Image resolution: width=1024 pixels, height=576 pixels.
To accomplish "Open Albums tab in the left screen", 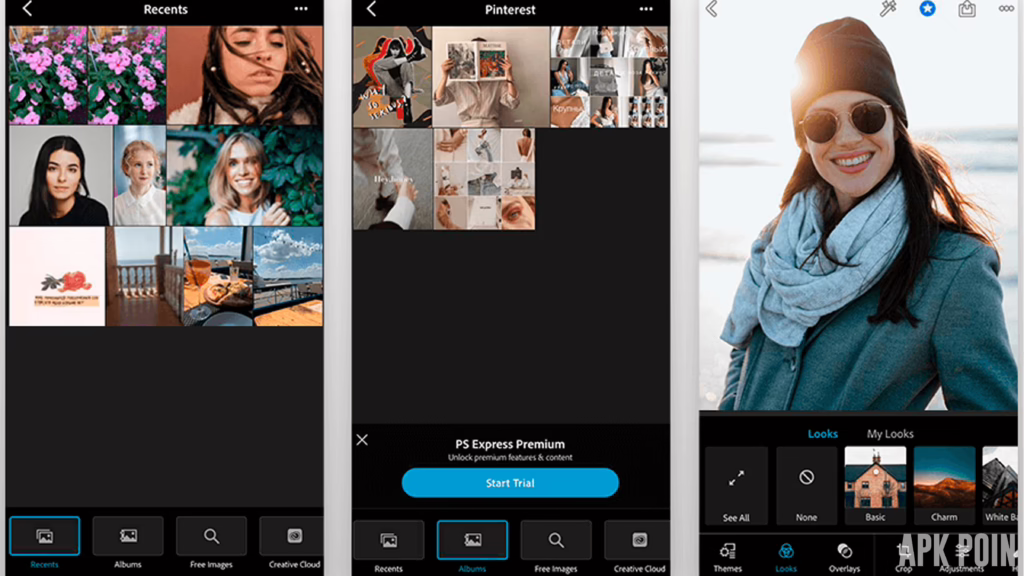I will click(x=128, y=542).
